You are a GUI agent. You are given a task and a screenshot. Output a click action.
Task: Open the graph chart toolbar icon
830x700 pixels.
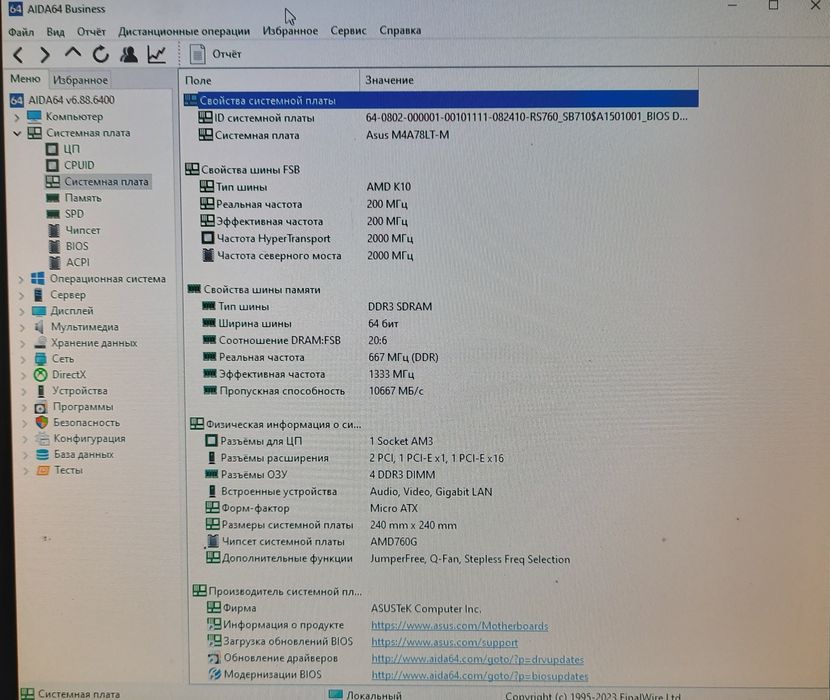click(157, 54)
